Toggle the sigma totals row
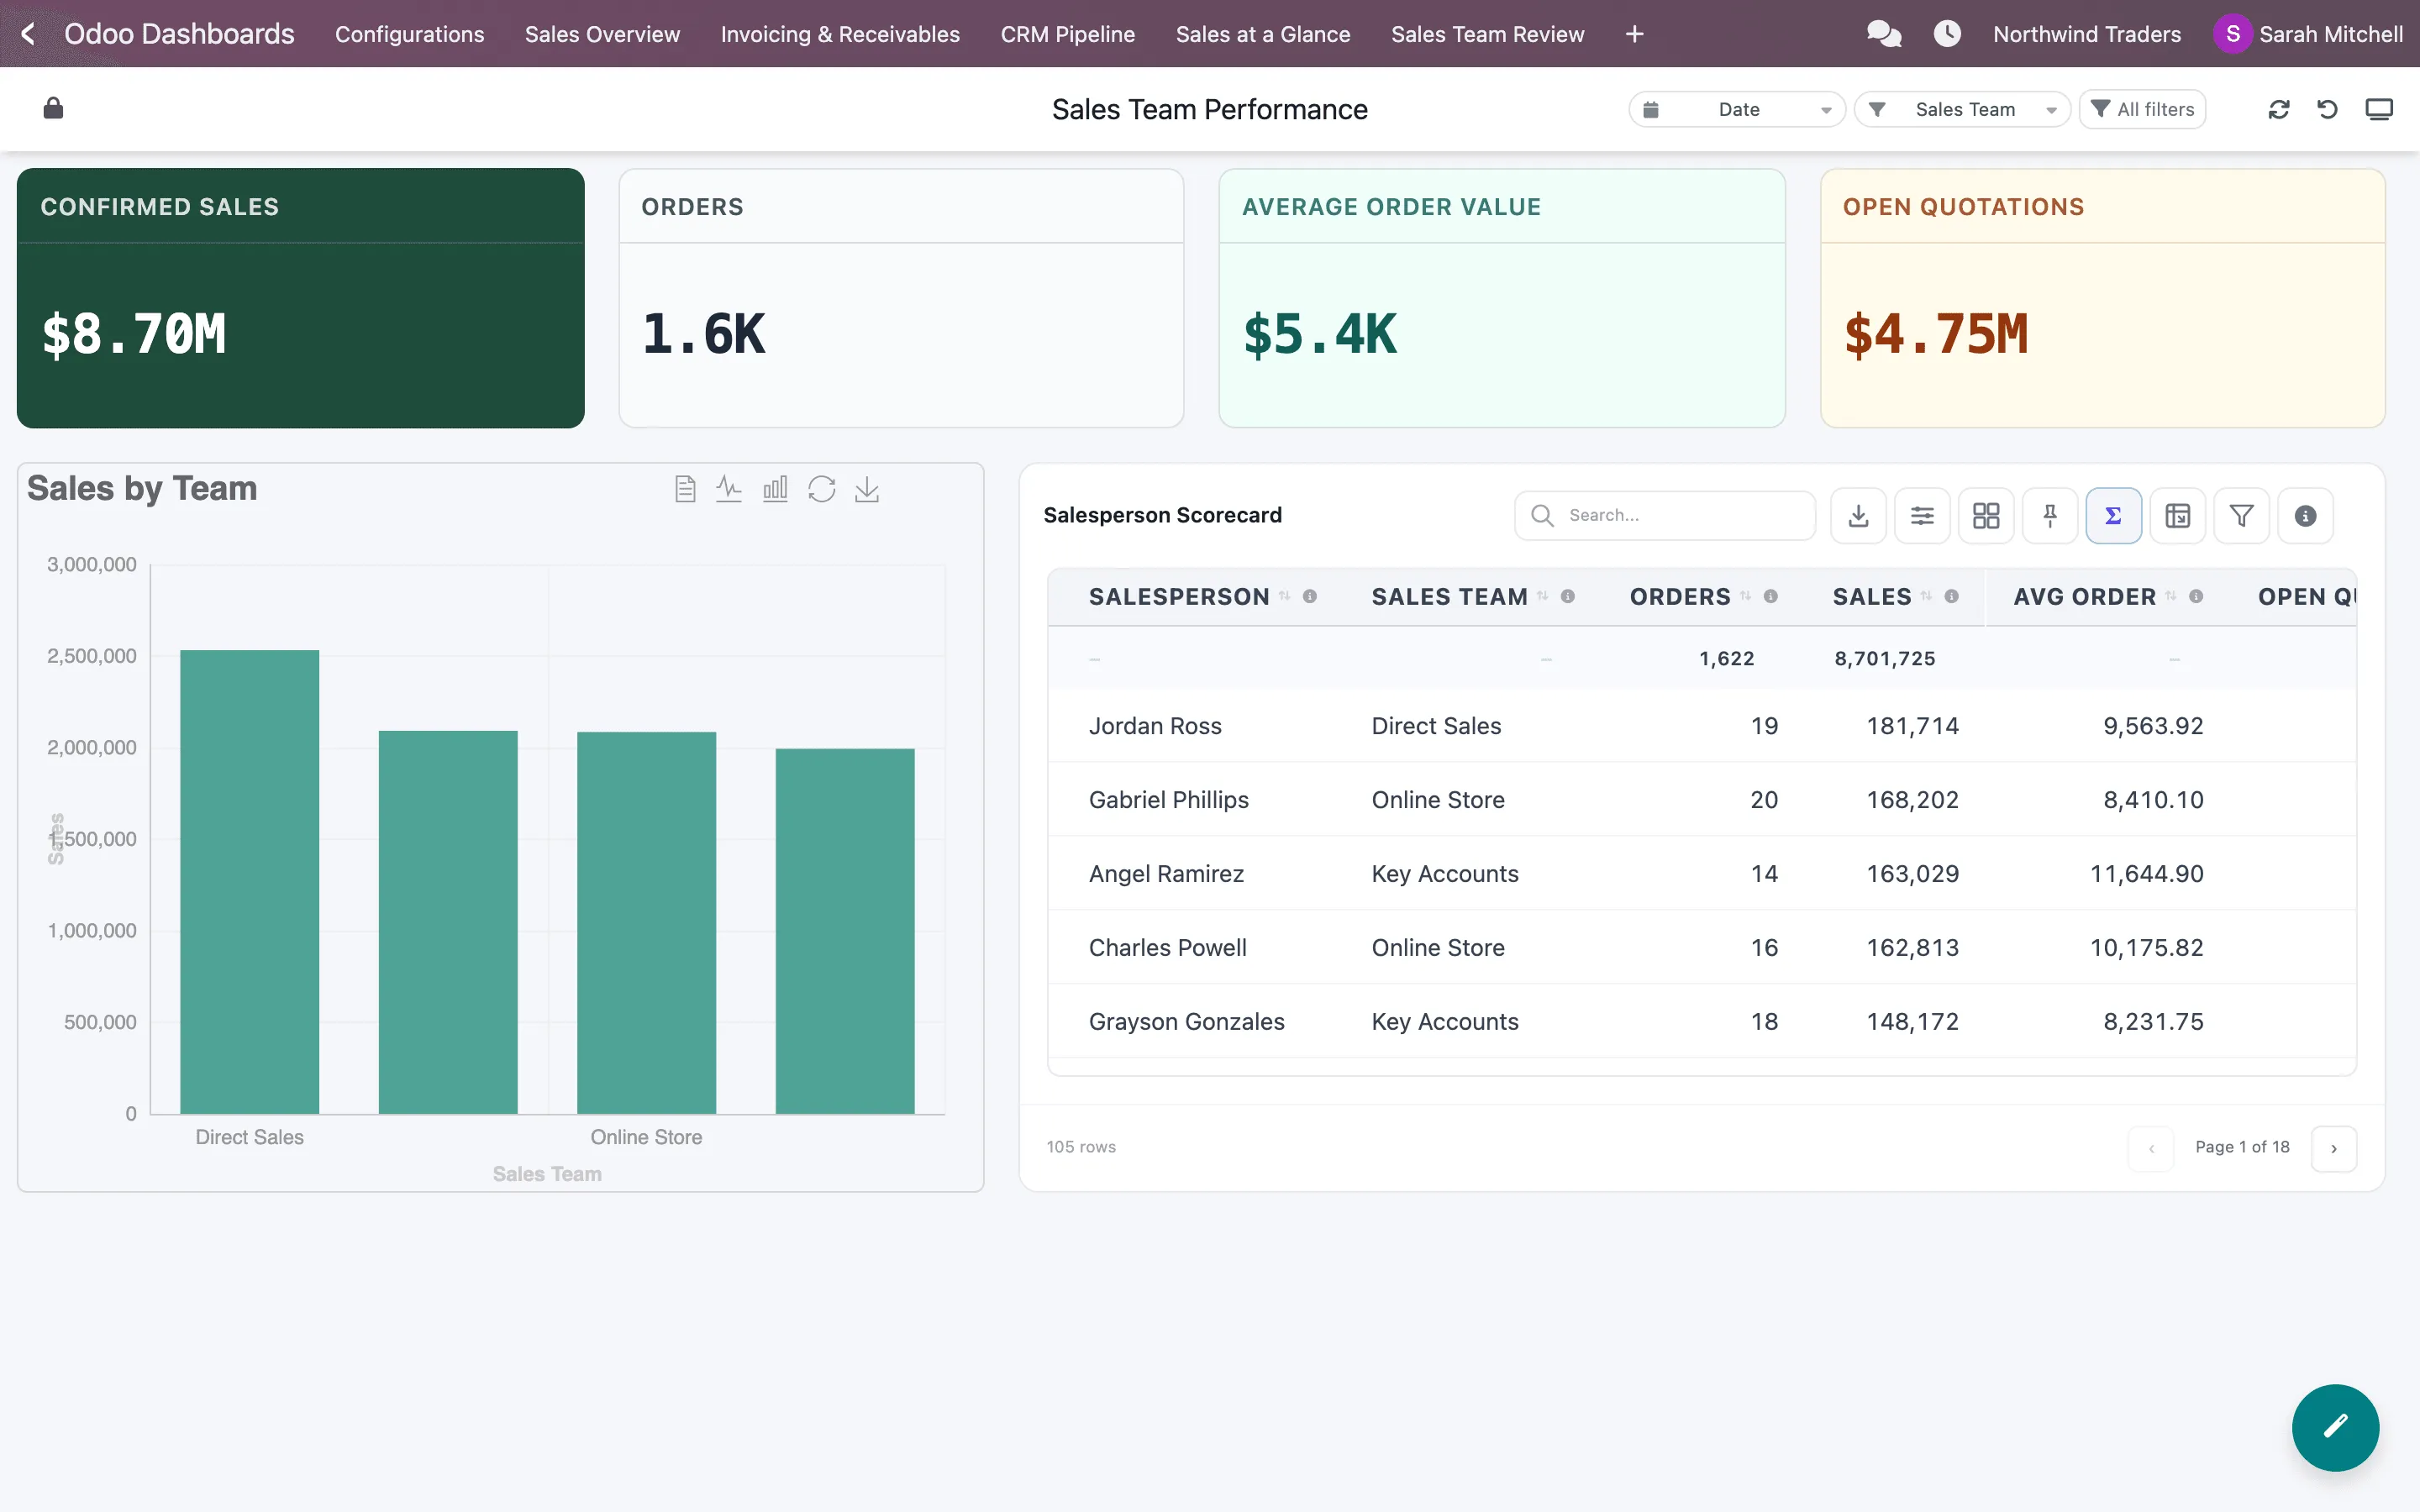 tap(2114, 516)
